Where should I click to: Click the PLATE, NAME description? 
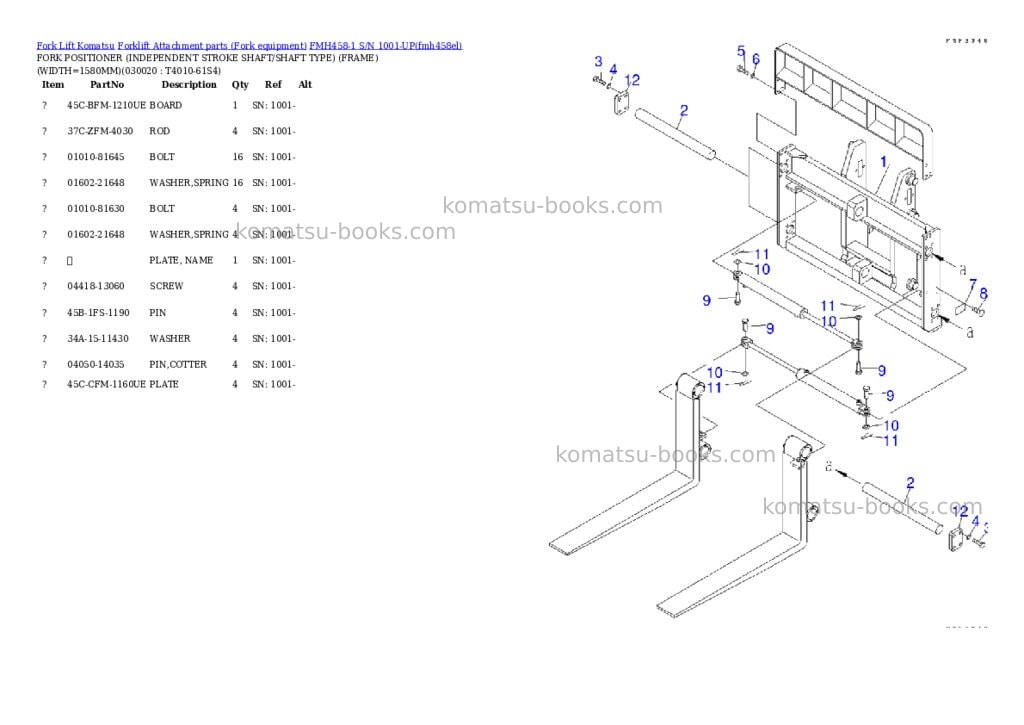[x=181, y=261]
